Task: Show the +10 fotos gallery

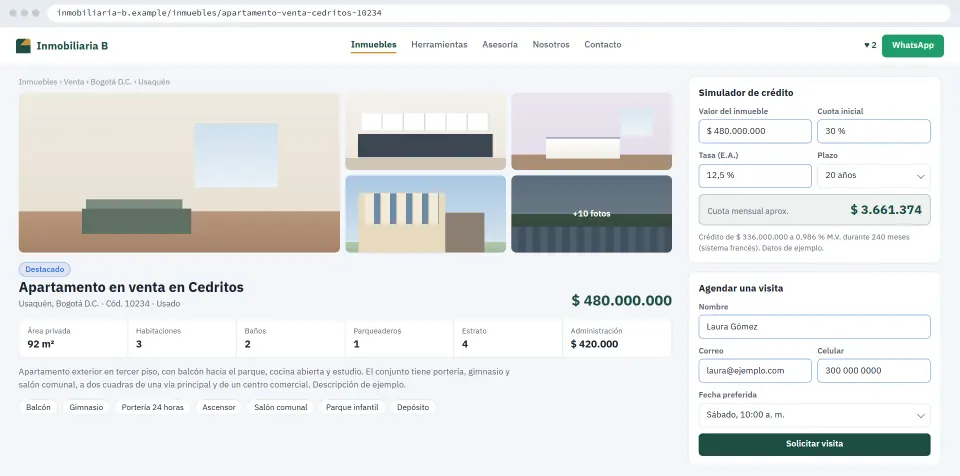Action: click(x=591, y=214)
